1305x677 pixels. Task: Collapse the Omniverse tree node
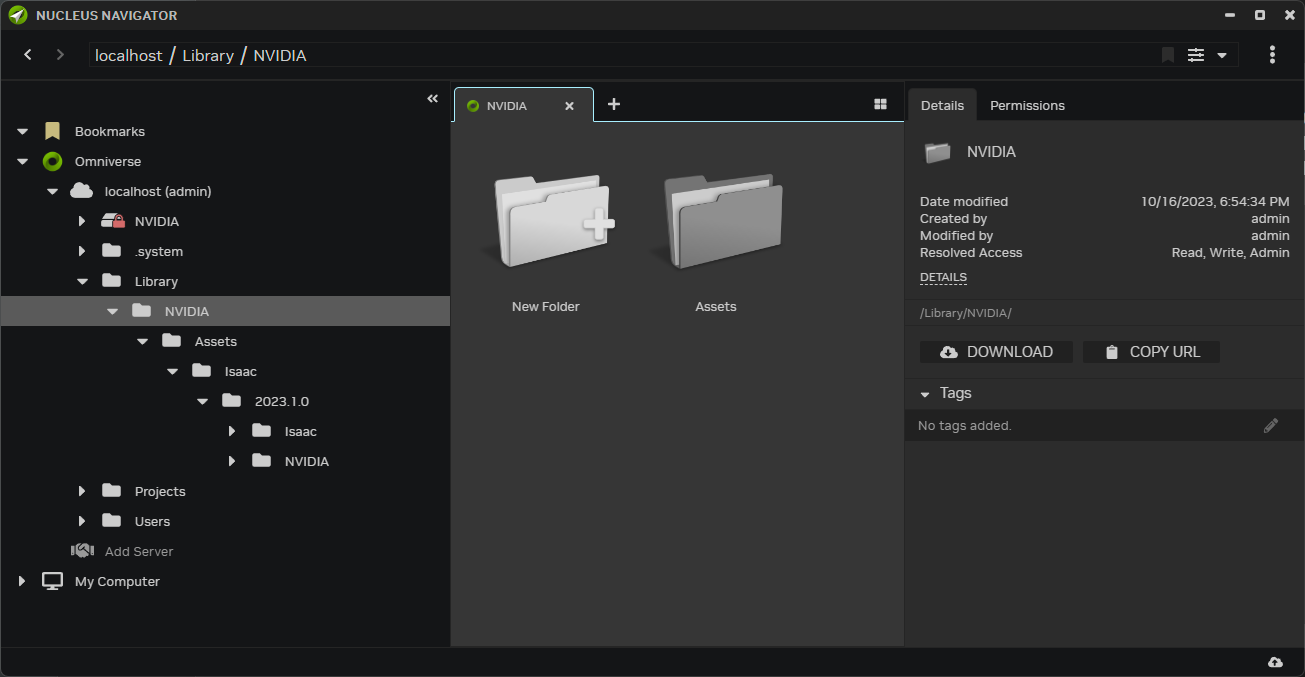[22, 161]
